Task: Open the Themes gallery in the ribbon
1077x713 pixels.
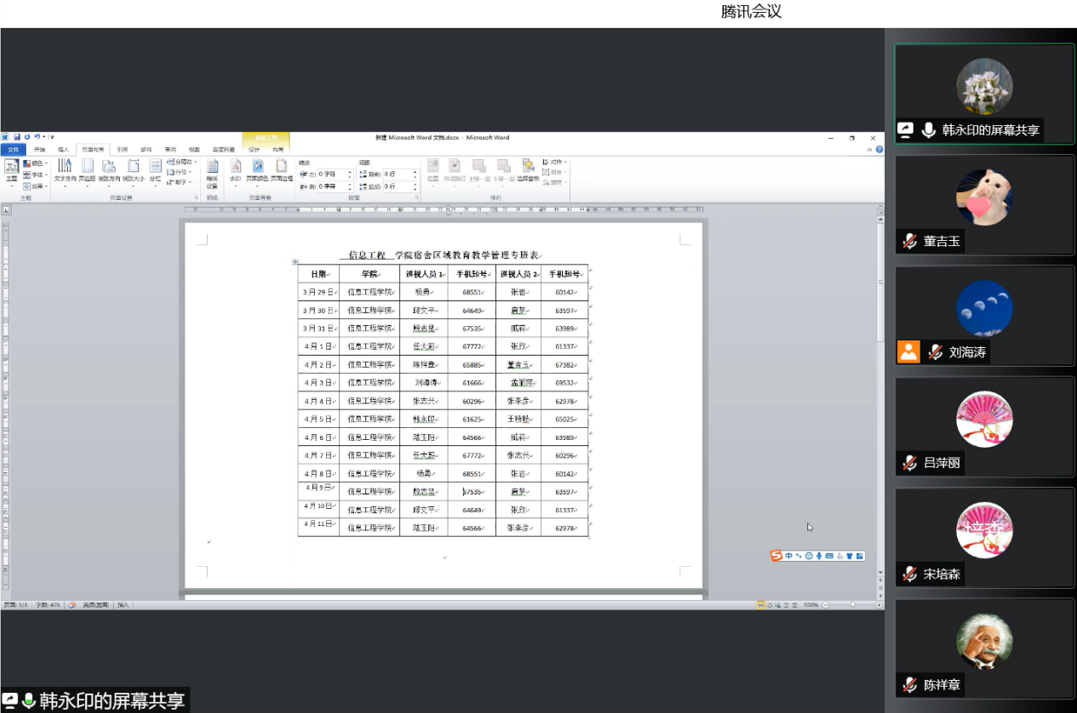Action: pos(11,170)
